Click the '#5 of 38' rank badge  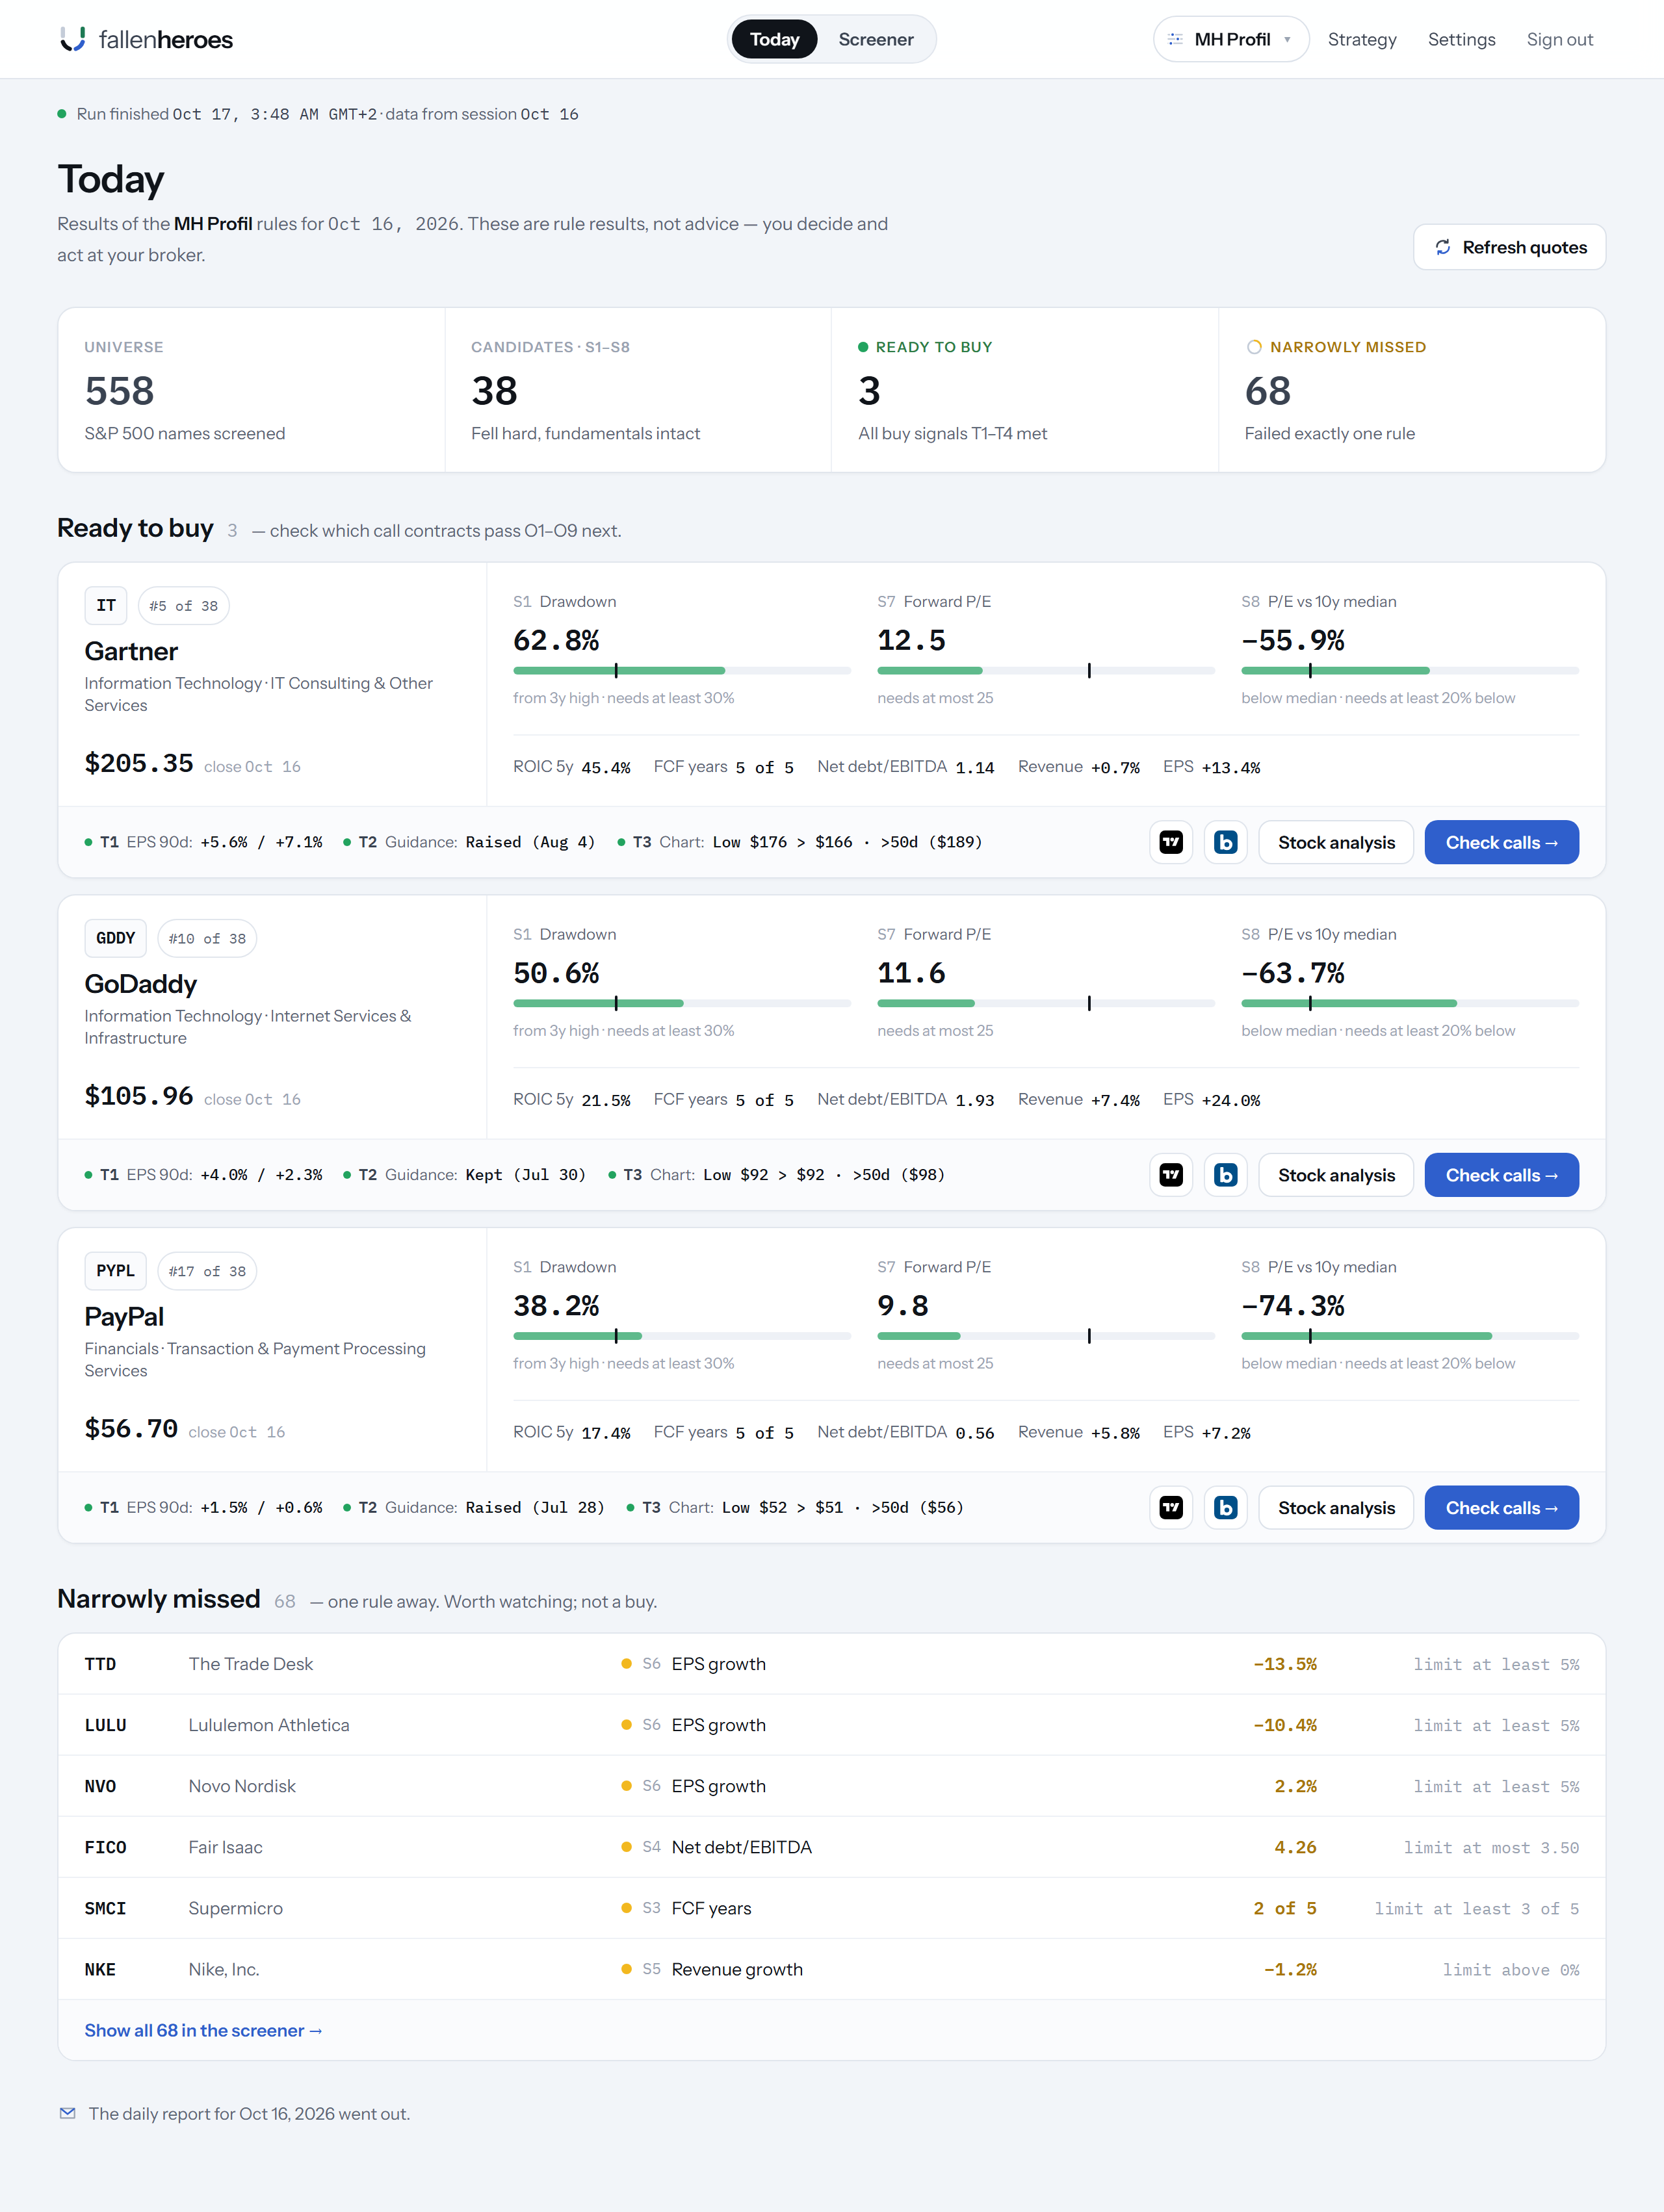183,605
